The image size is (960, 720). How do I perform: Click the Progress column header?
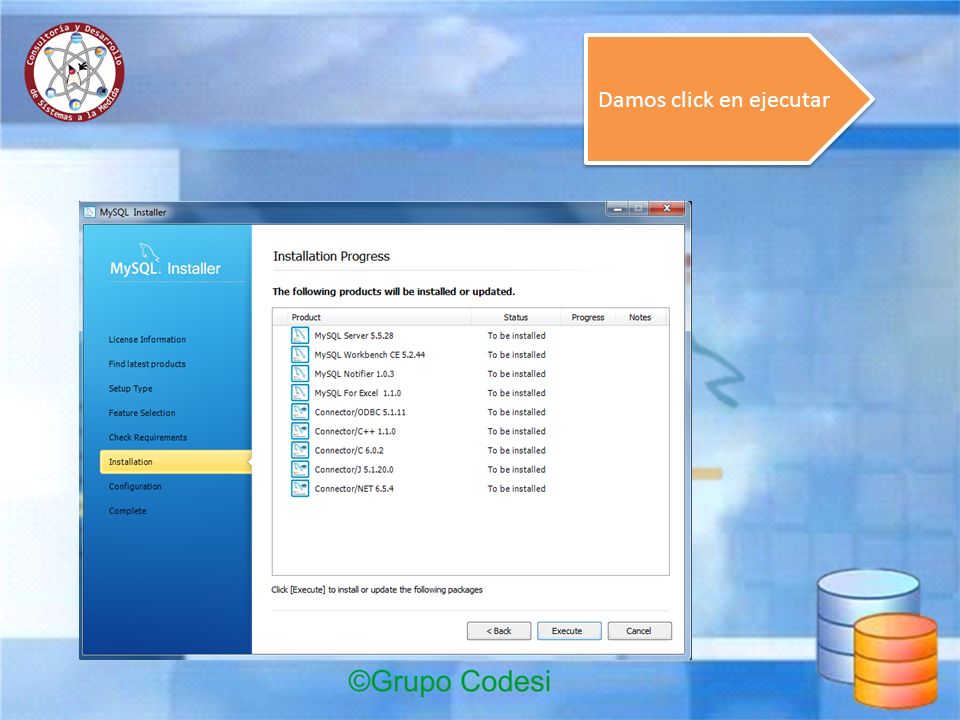coord(588,317)
